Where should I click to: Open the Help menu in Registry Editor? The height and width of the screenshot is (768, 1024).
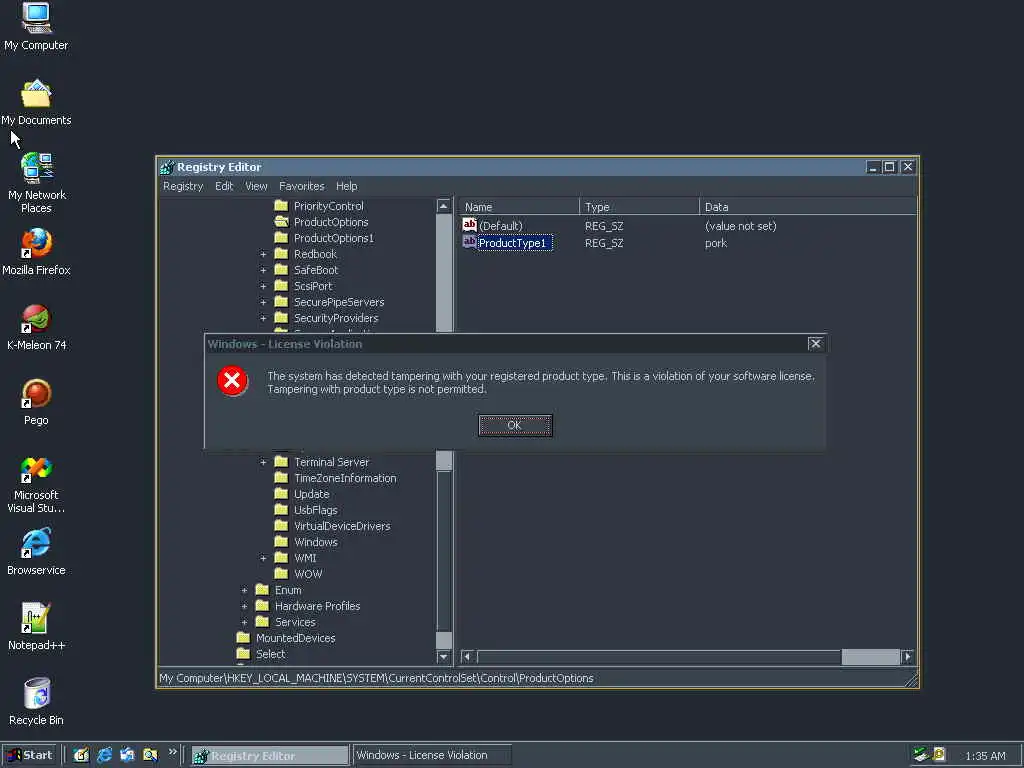point(346,186)
